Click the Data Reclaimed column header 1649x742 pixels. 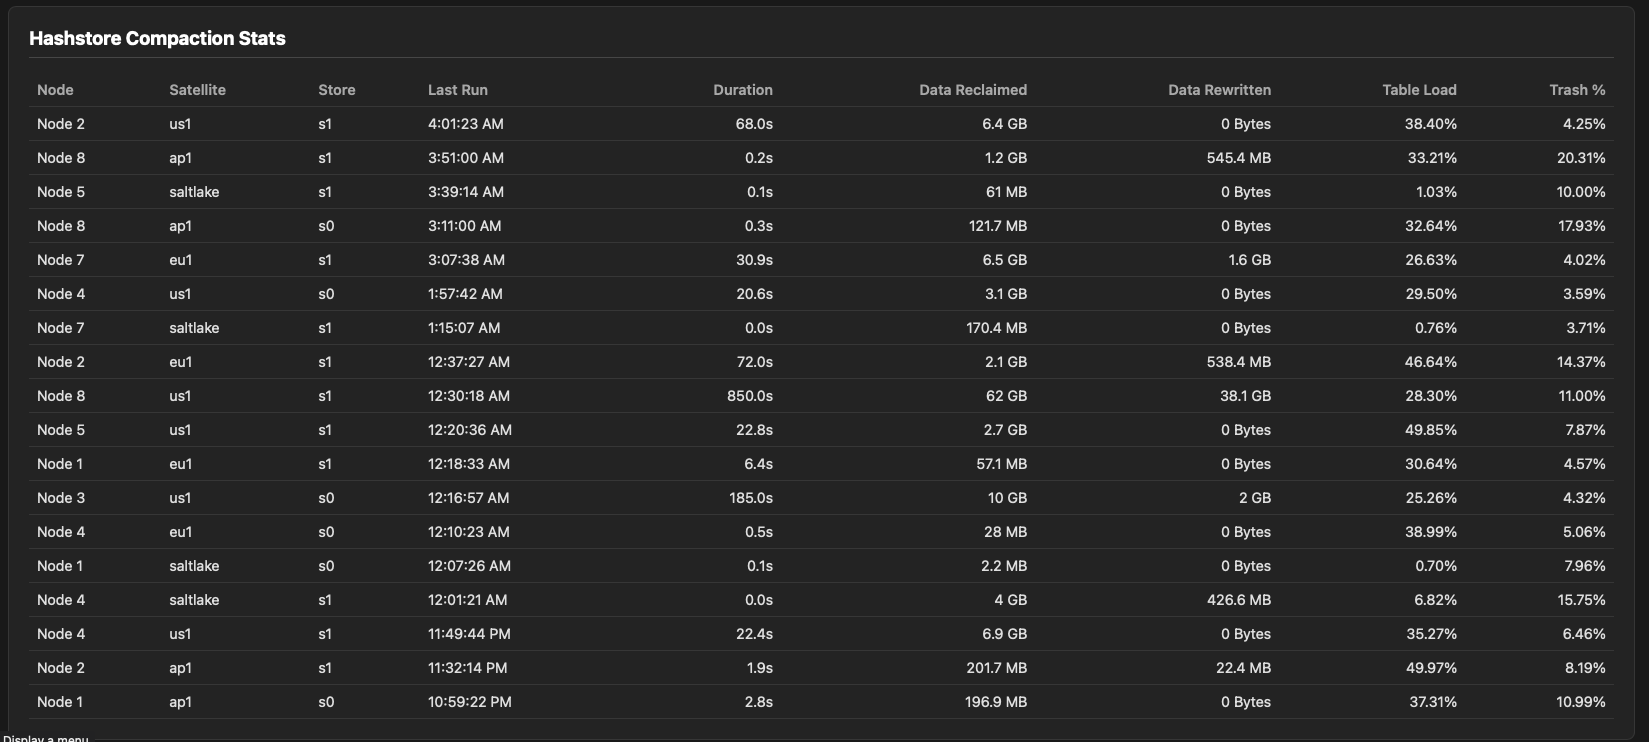pos(972,90)
